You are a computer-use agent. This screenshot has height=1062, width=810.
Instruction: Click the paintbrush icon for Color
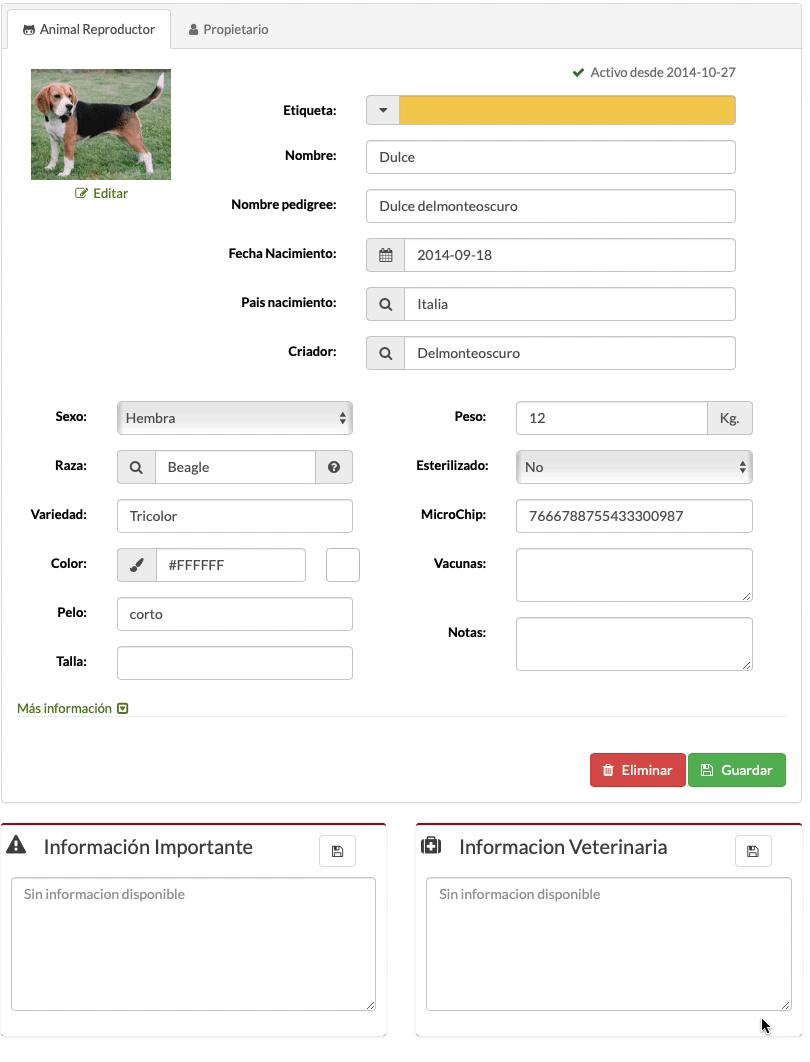(137, 565)
